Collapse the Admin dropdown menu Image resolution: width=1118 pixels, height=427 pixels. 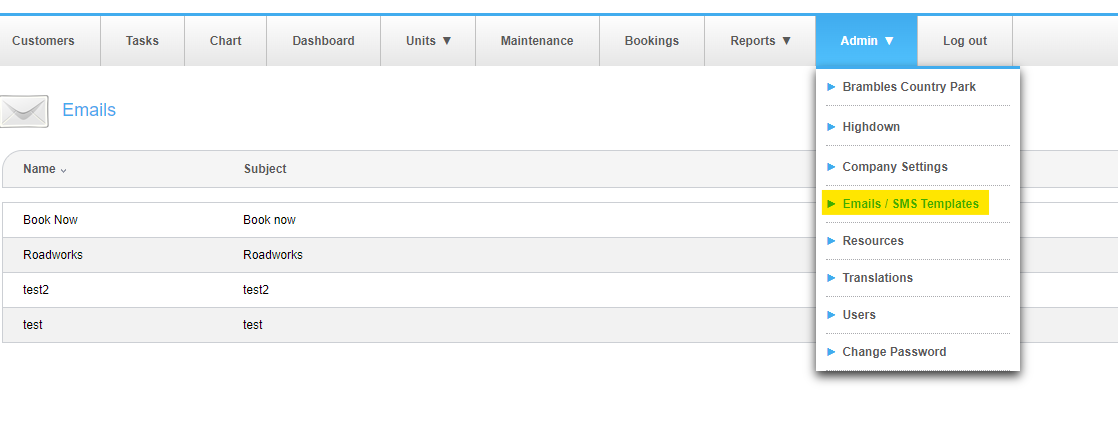pos(866,41)
